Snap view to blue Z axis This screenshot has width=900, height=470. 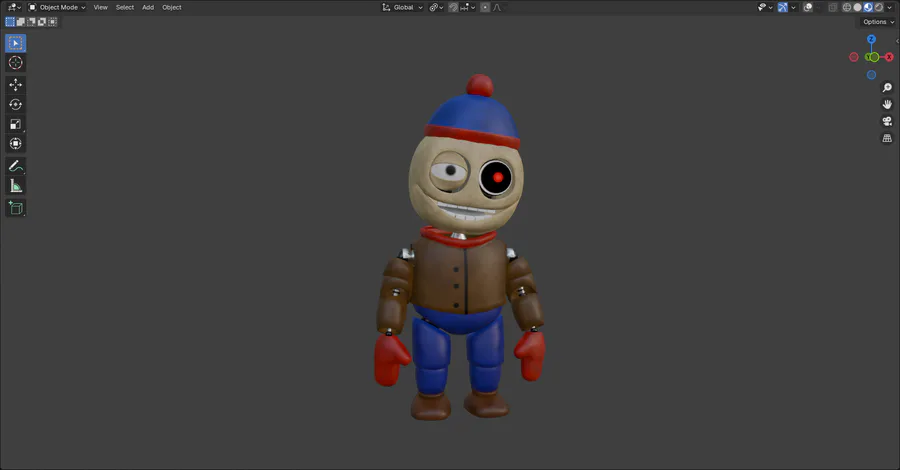pos(871,39)
